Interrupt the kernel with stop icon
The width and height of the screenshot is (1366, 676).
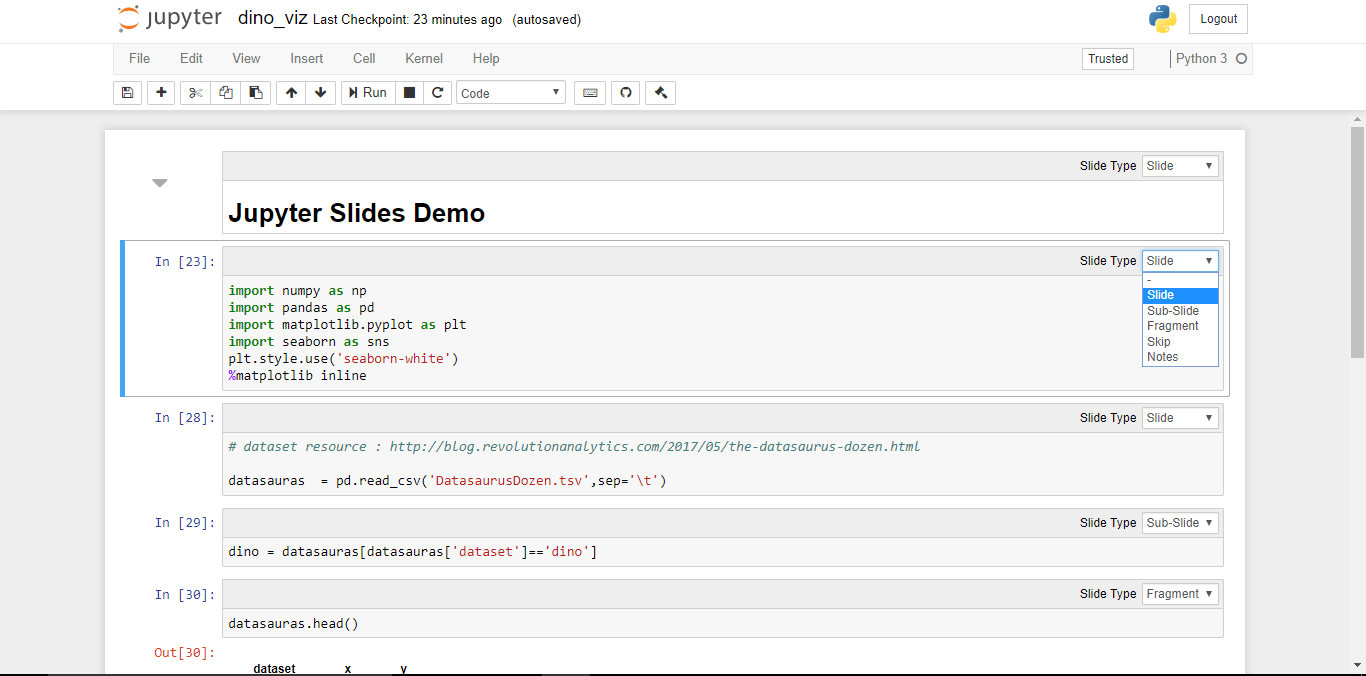click(409, 93)
